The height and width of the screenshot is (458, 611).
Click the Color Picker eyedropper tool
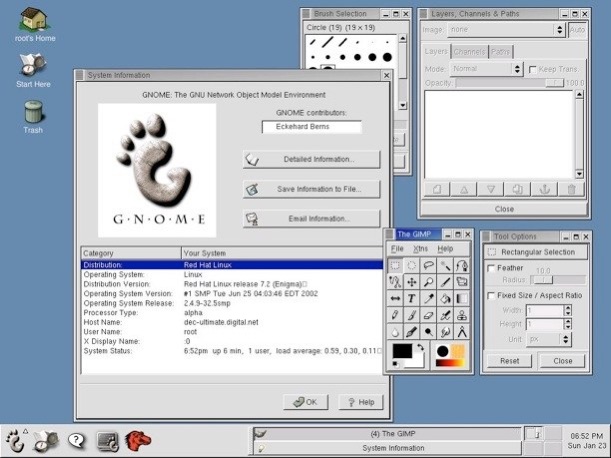pos(429,299)
